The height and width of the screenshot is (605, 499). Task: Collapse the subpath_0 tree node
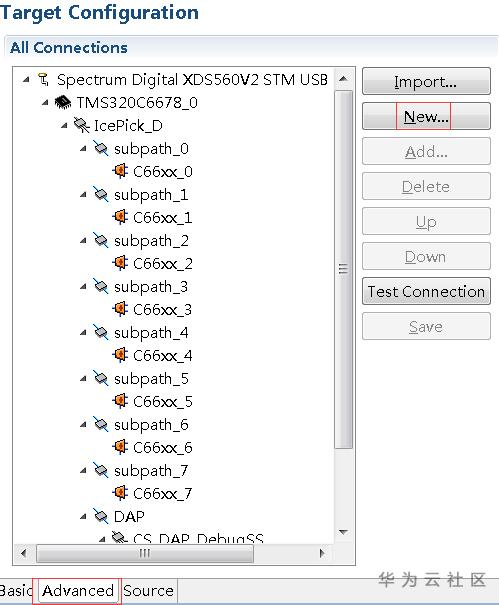[x=83, y=149]
